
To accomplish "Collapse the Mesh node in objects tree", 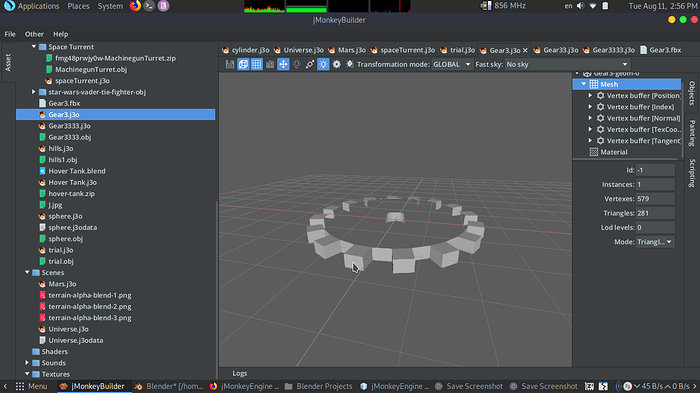I will [583, 84].
